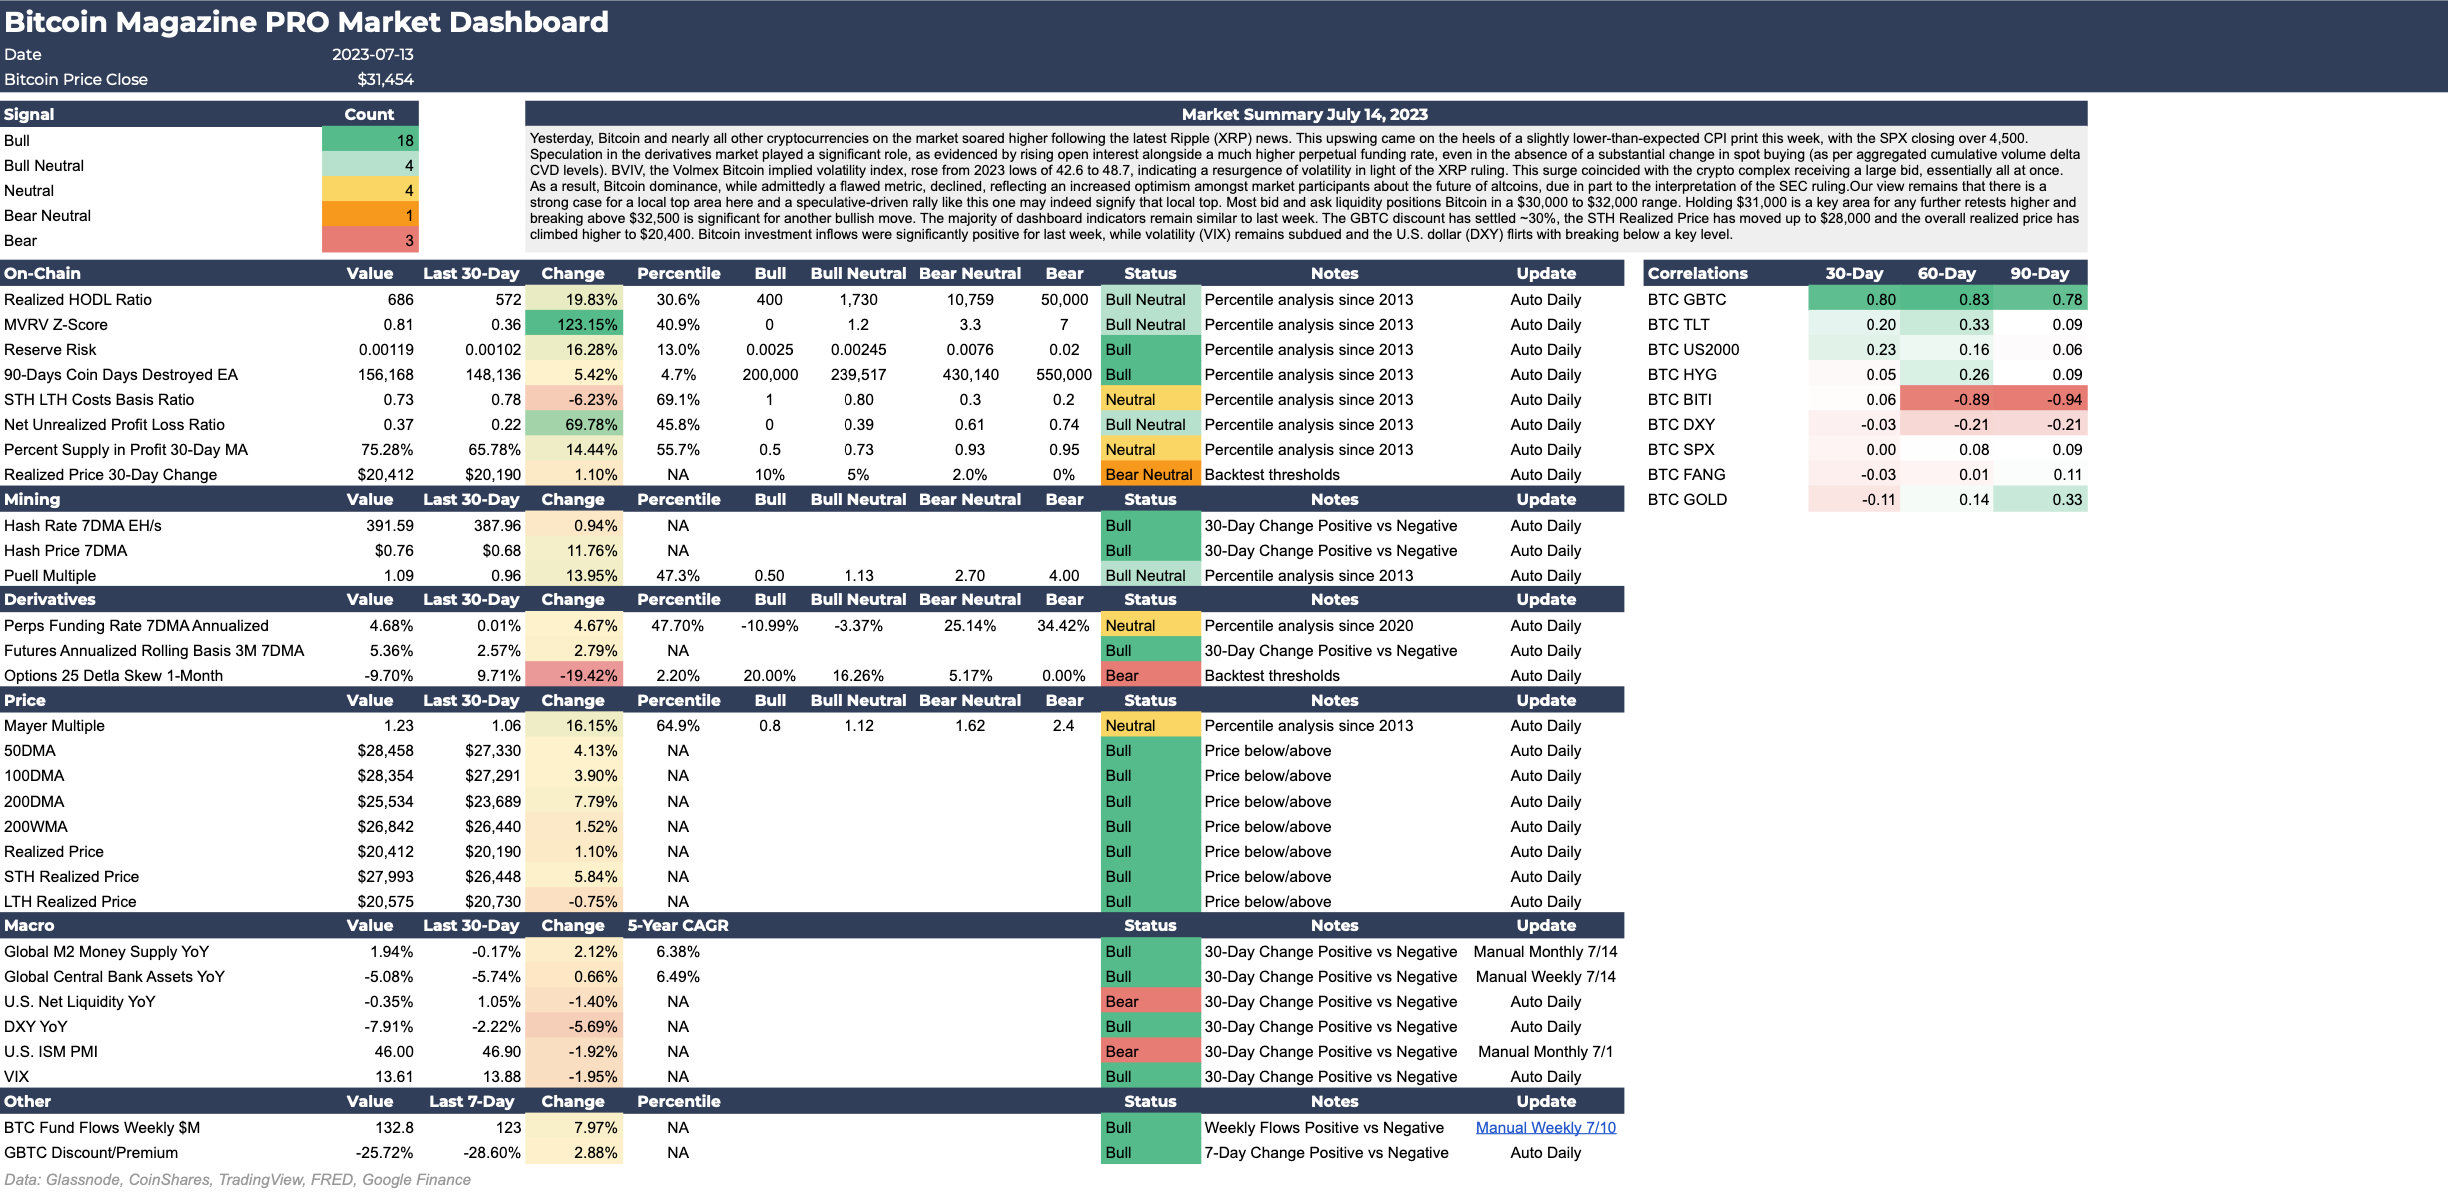Screen dimensions: 2448x1196
Task: Click the Market Summary July 14, 2023 header
Action: [1305, 114]
